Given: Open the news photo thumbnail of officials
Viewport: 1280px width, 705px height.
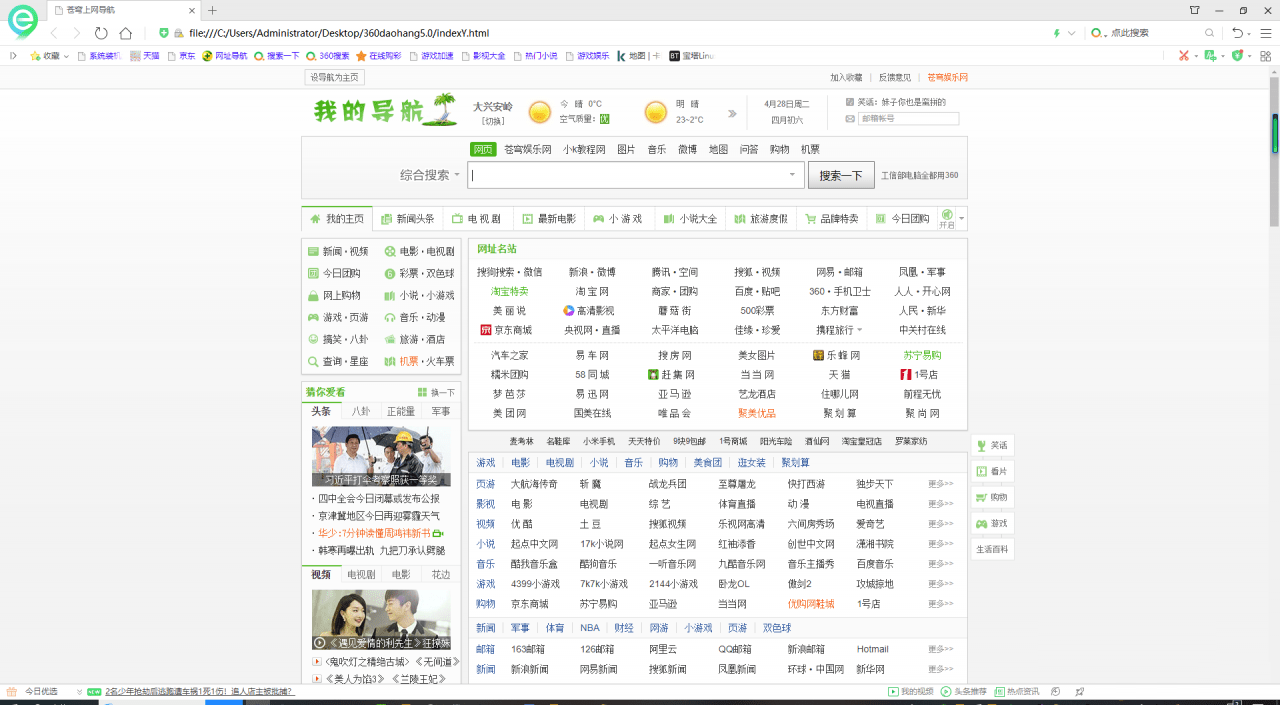Looking at the screenshot, I should tap(381, 456).
